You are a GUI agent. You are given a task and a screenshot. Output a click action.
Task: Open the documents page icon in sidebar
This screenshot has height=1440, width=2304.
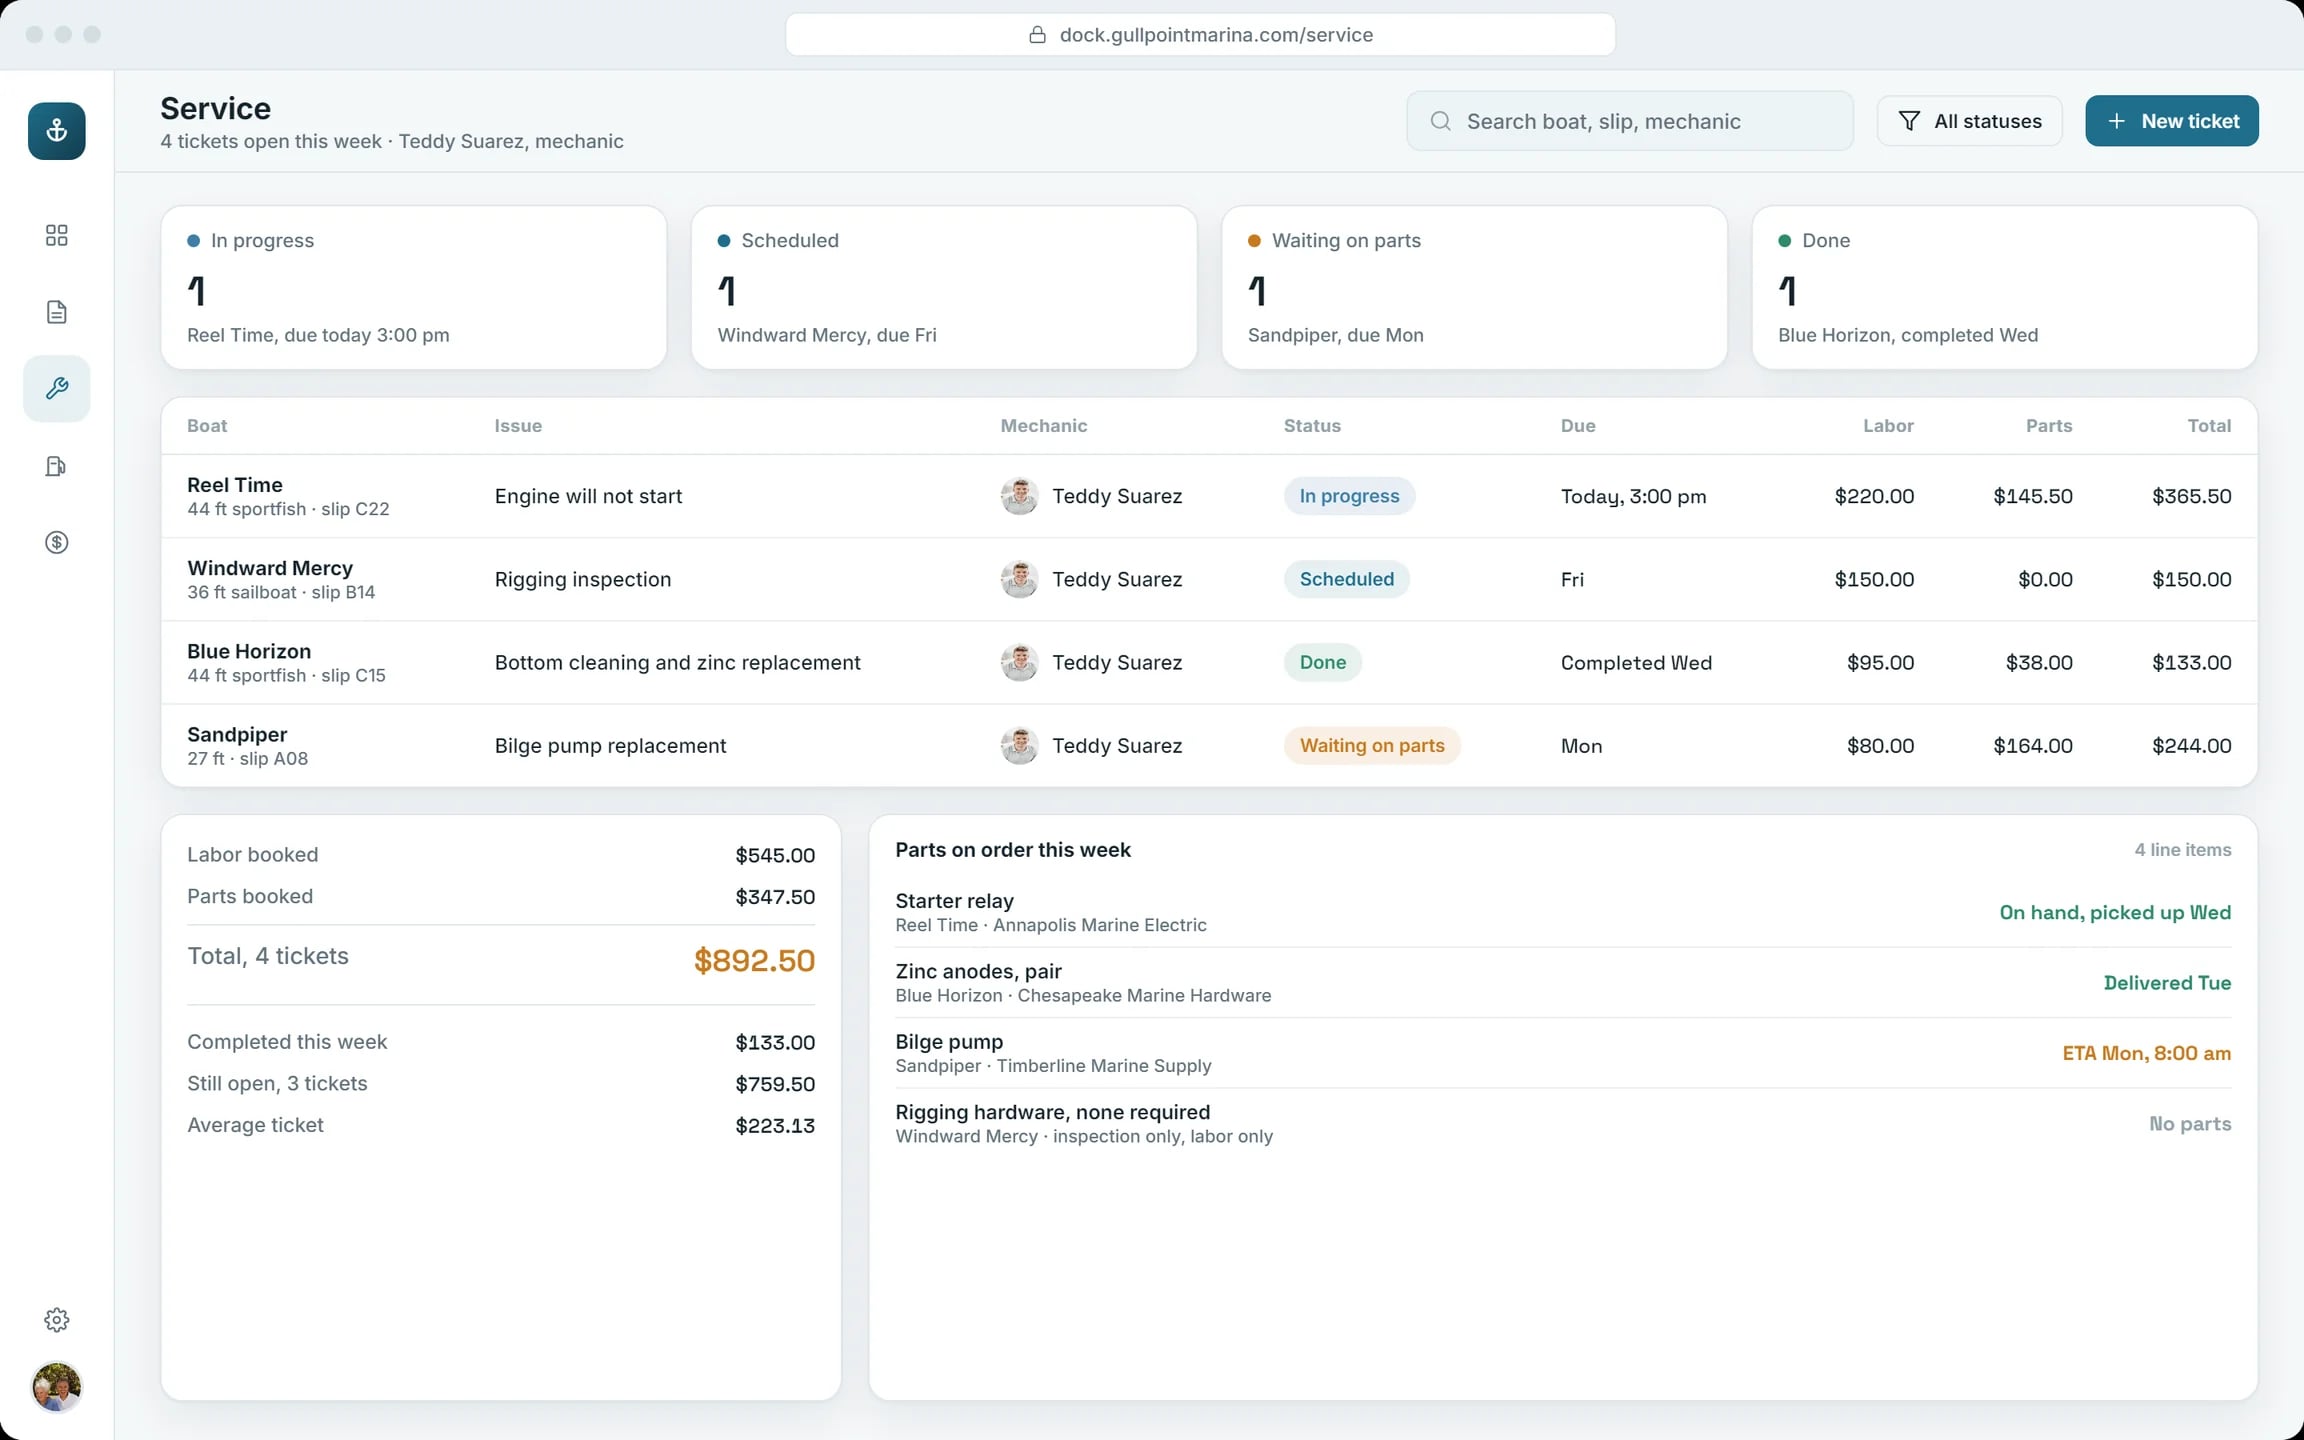(56, 312)
